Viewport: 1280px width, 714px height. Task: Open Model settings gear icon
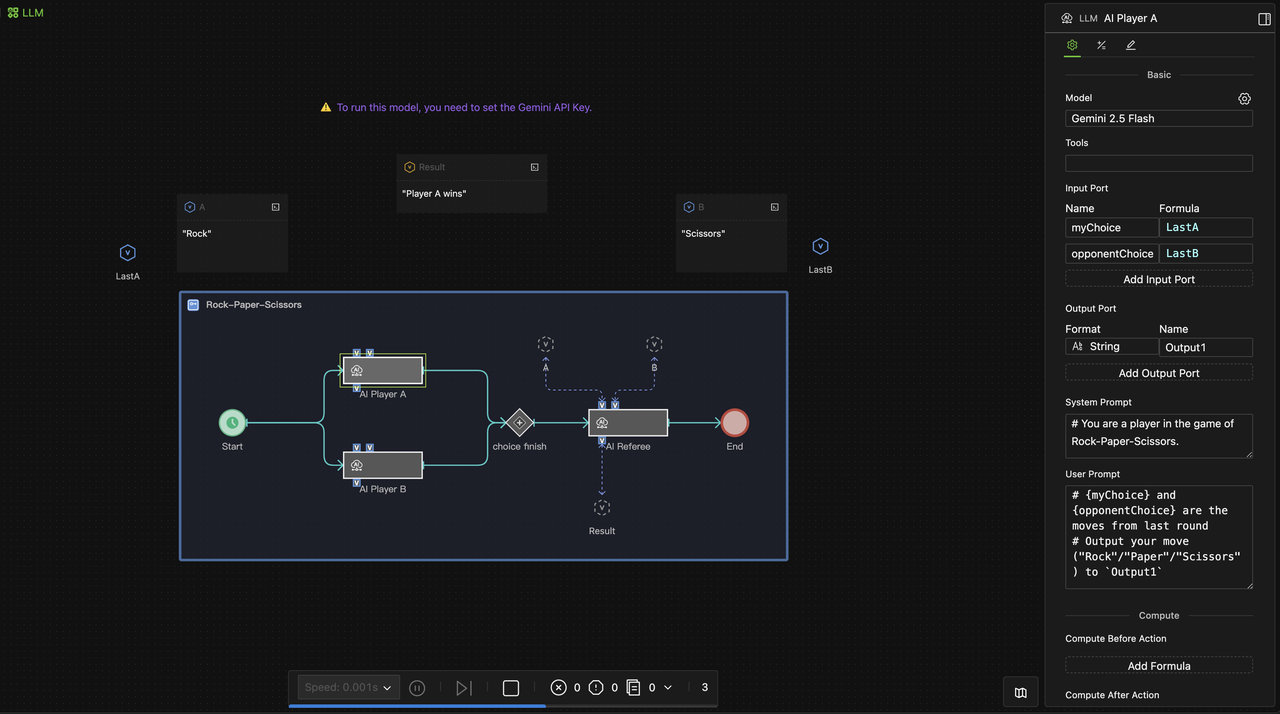click(x=1244, y=99)
